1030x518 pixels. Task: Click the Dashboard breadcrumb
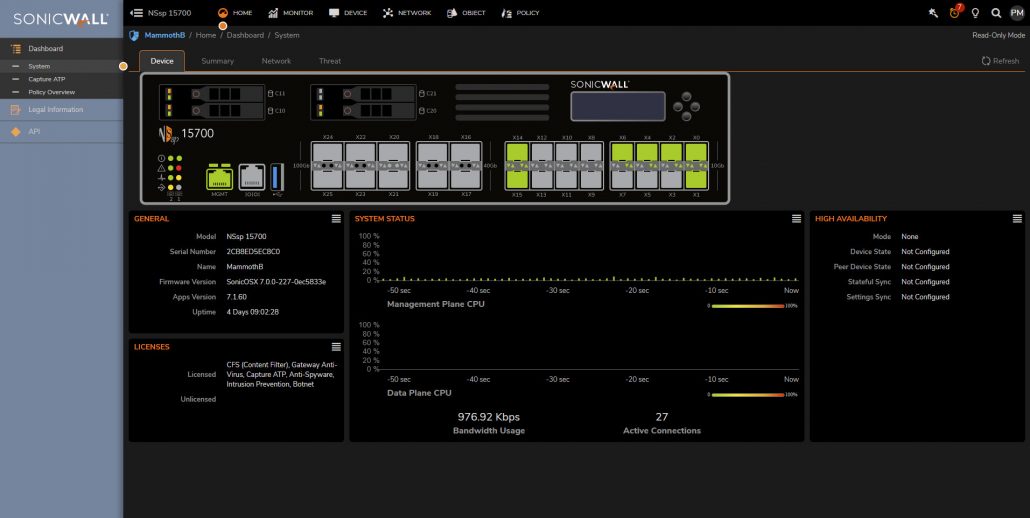[245, 35]
